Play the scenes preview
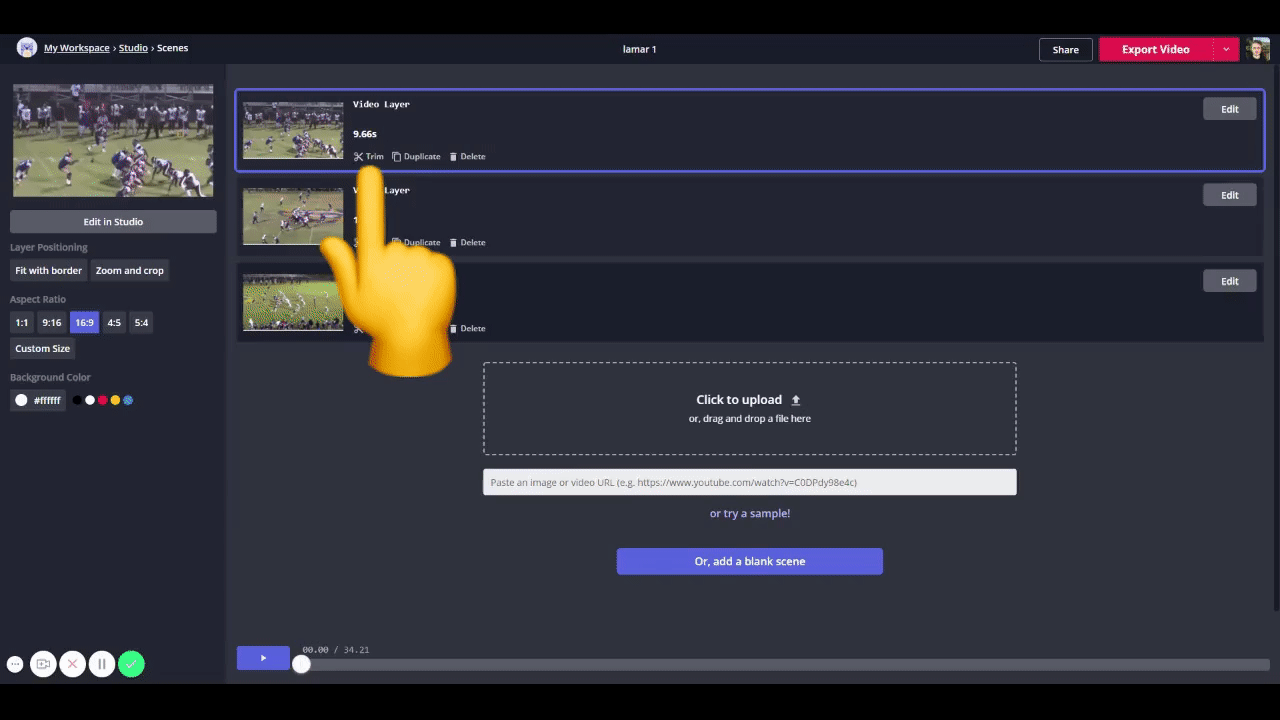The height and width of the screenshot is (720, 1280). (x=263, y=658)
